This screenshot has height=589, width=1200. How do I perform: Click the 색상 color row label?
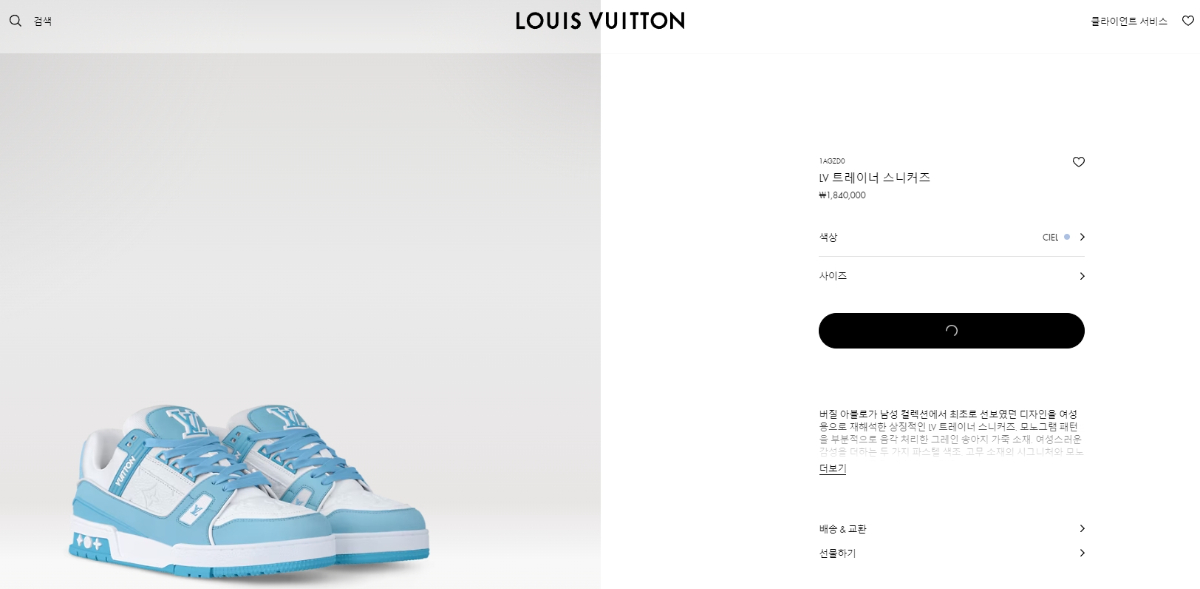pyautogui.click(x=828, y=237)
